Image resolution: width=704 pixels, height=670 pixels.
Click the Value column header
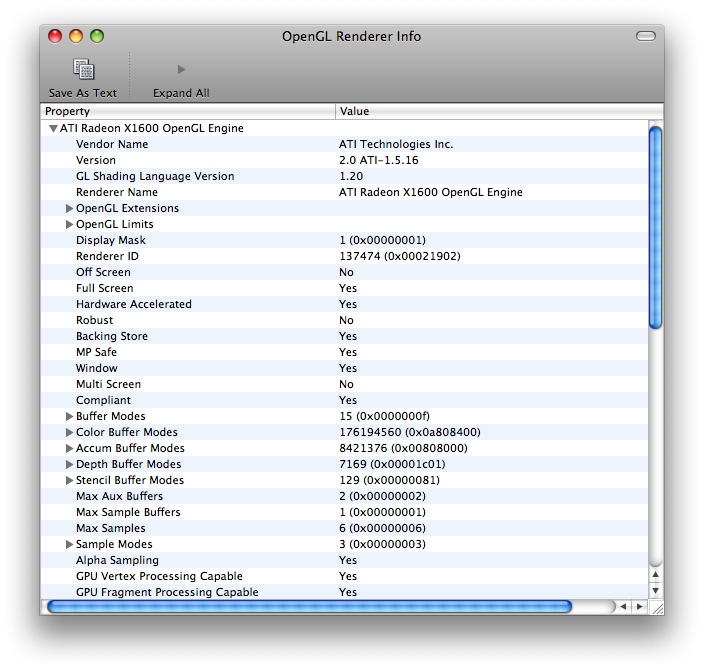tap(490, 112)
